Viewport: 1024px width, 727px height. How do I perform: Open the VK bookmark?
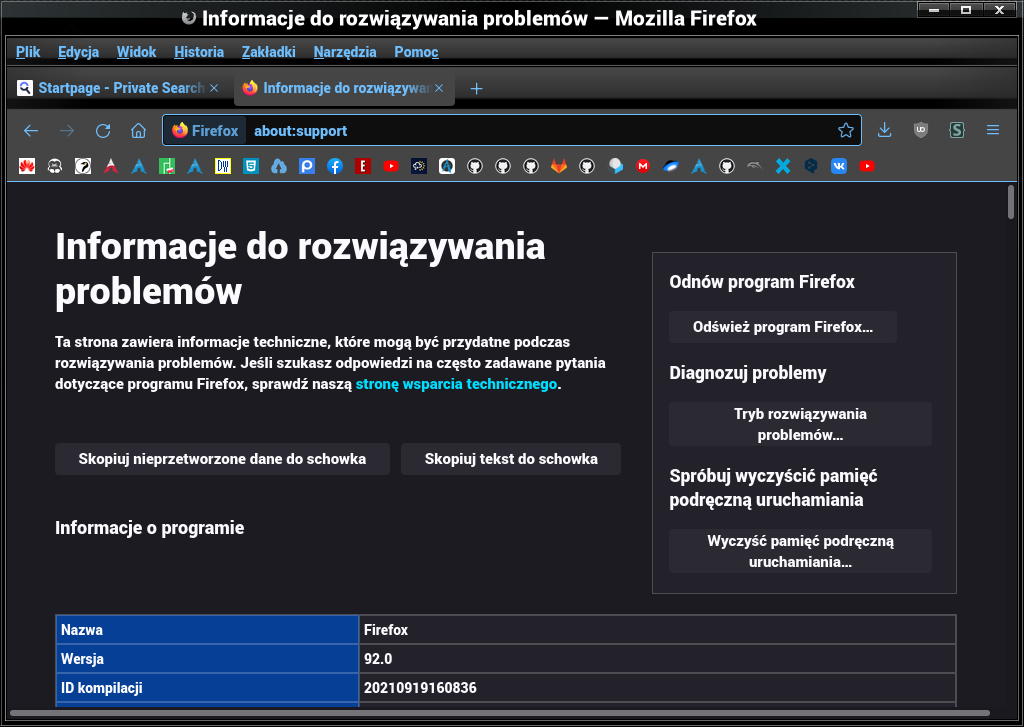[x=839, y=167]
